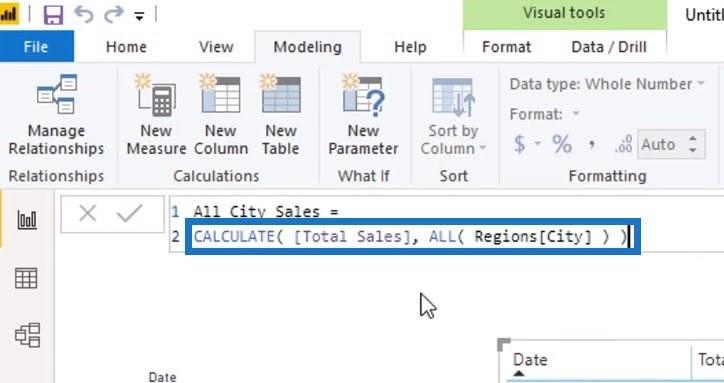Open the Data type Whole Number dropdown
724x383 pixels.
607,84
